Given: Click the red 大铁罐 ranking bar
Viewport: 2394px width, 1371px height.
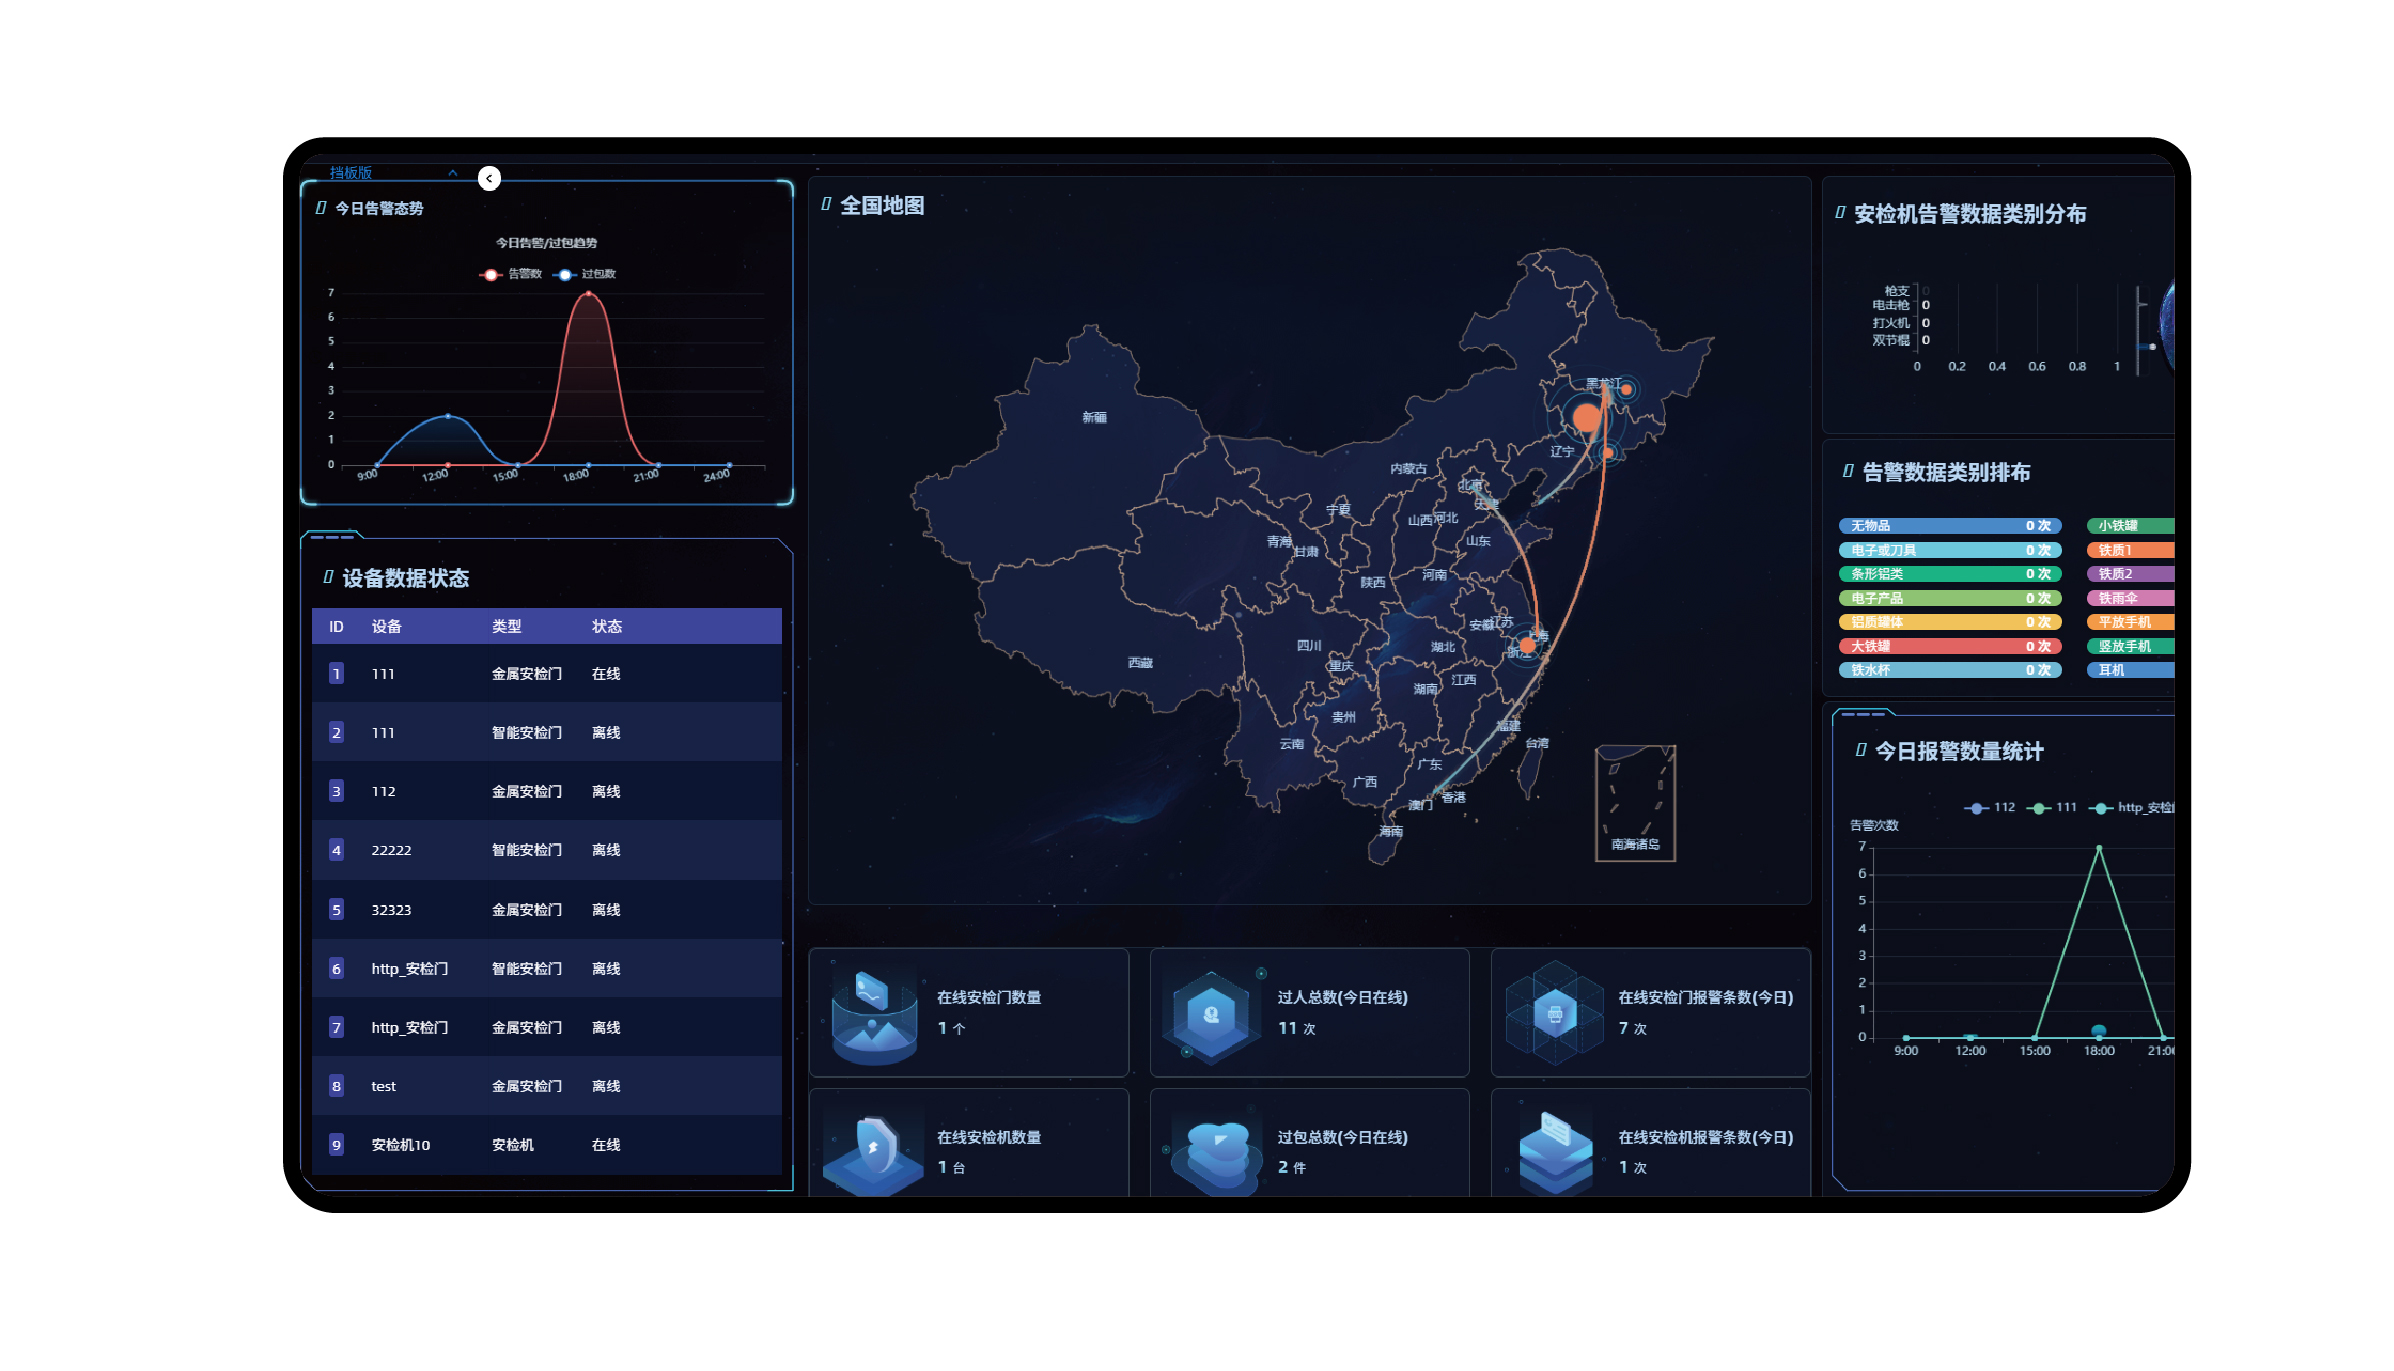Looking at the screenshot, I should 1948,646.
